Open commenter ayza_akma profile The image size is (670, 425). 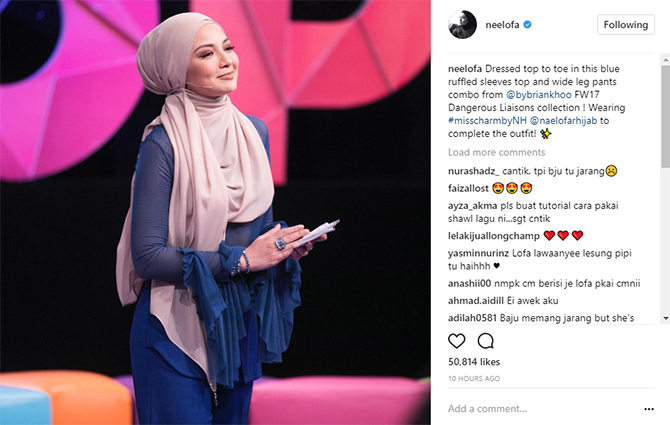[x=473, y=206]
